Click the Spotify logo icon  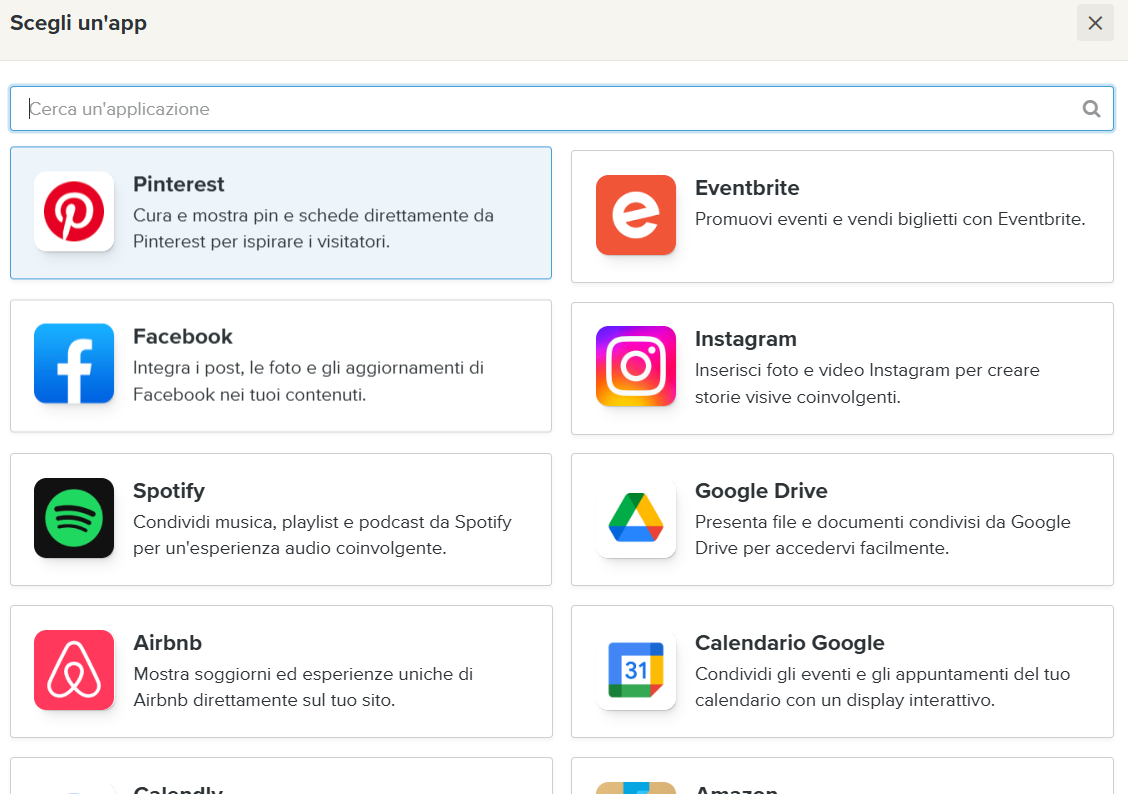pos(74,518)
